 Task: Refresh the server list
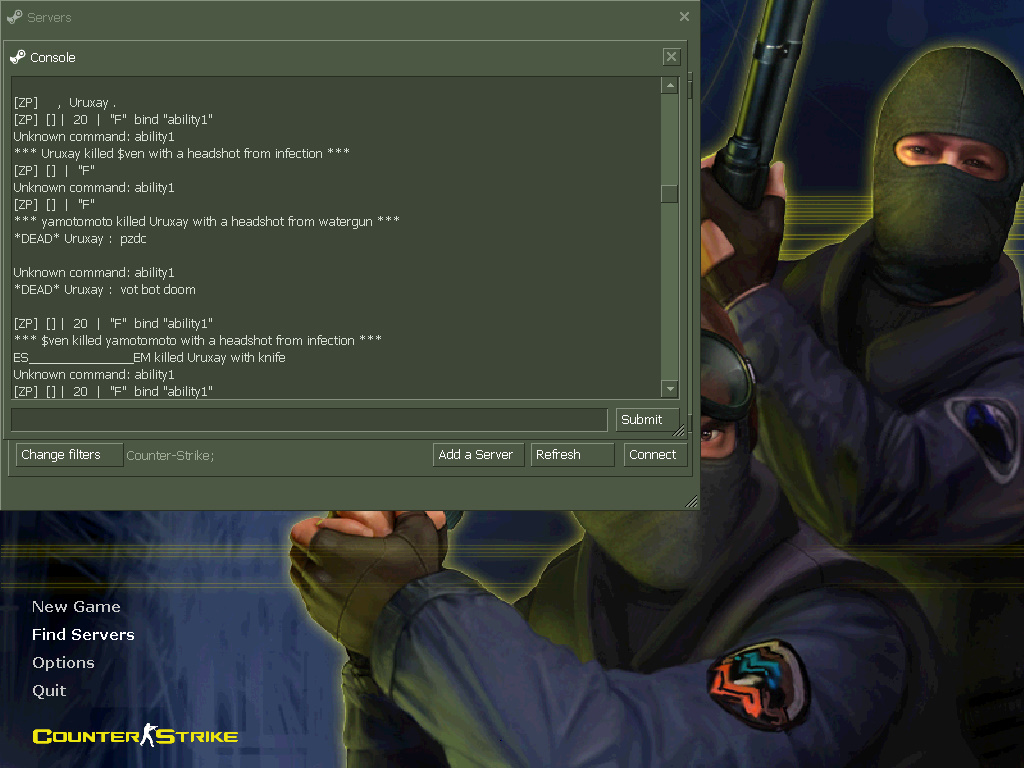(x=572, y=455)
